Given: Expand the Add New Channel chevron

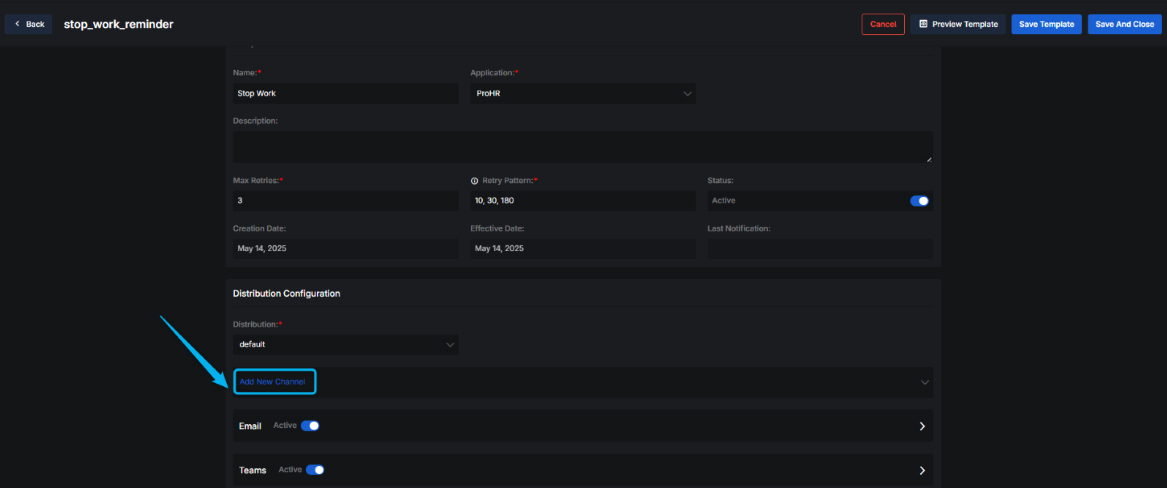Looking at the screenshot, I should [923, 382].
